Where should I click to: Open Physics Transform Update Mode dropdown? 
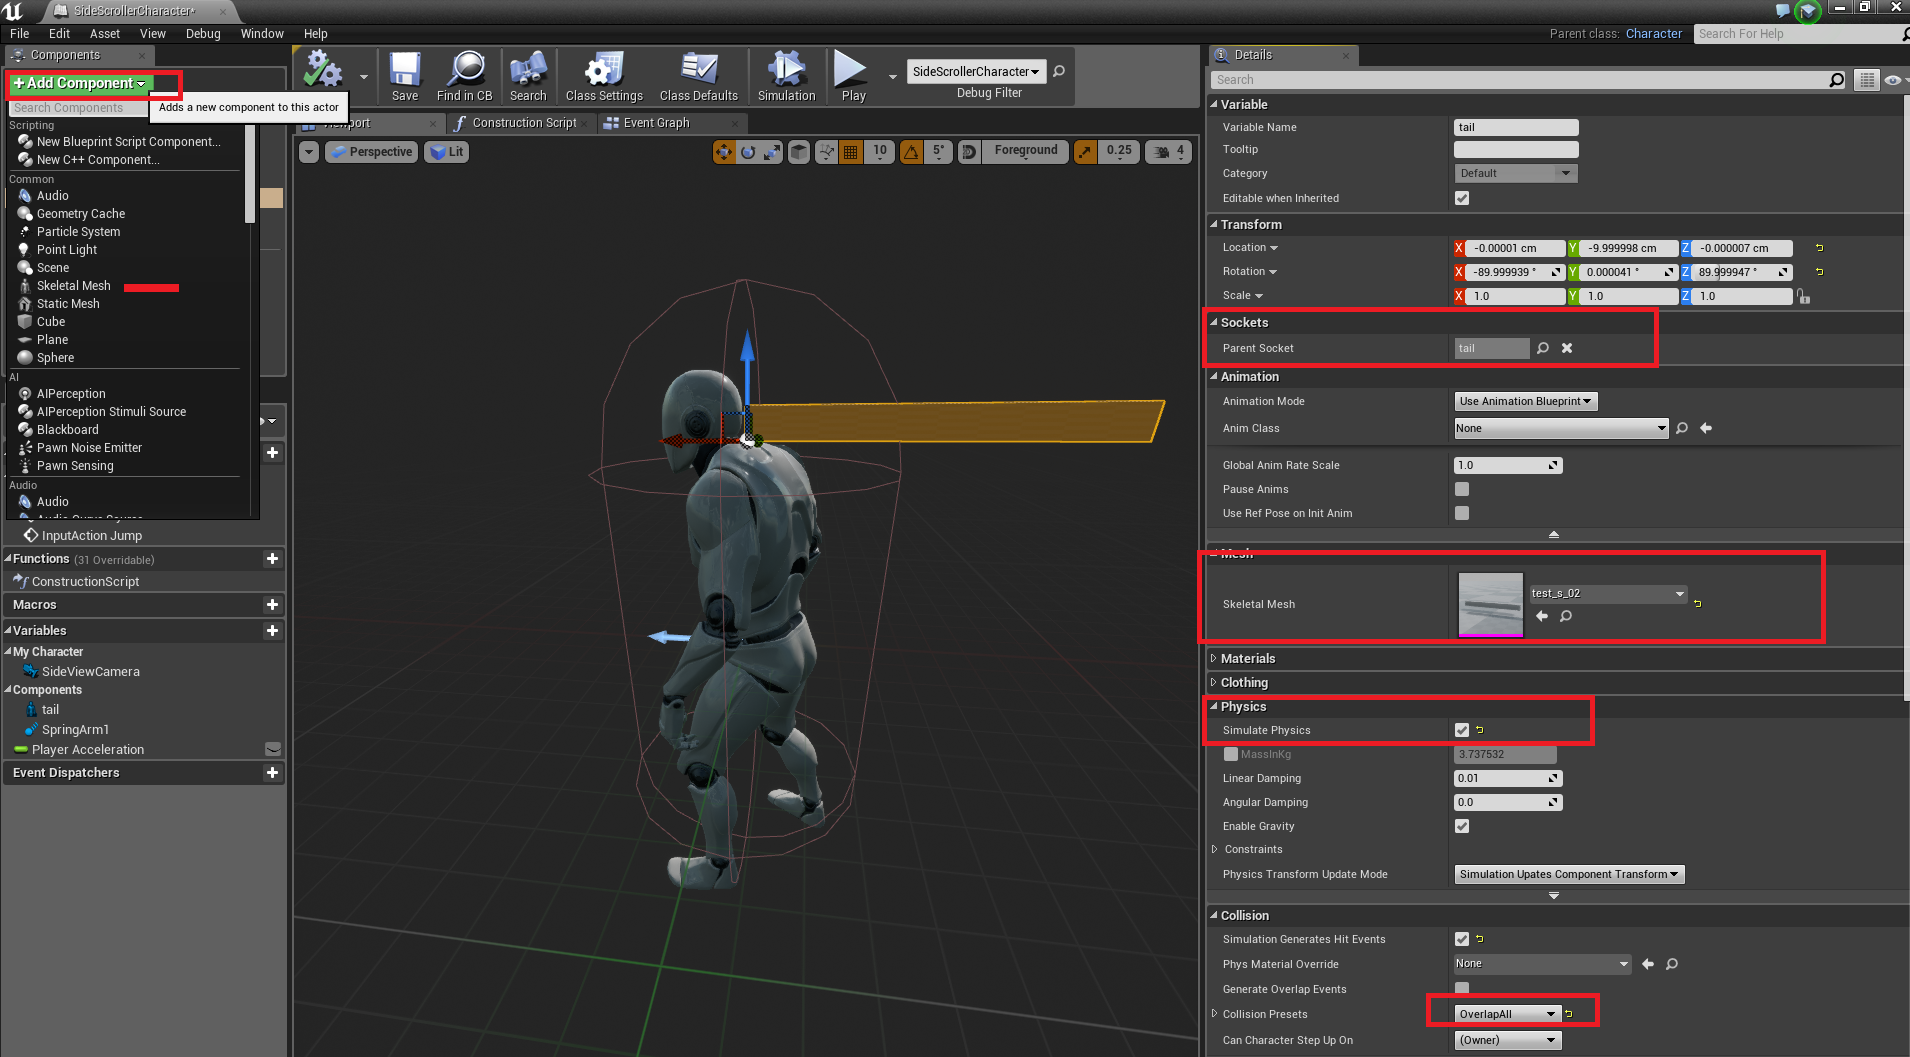pos(1569,874)
